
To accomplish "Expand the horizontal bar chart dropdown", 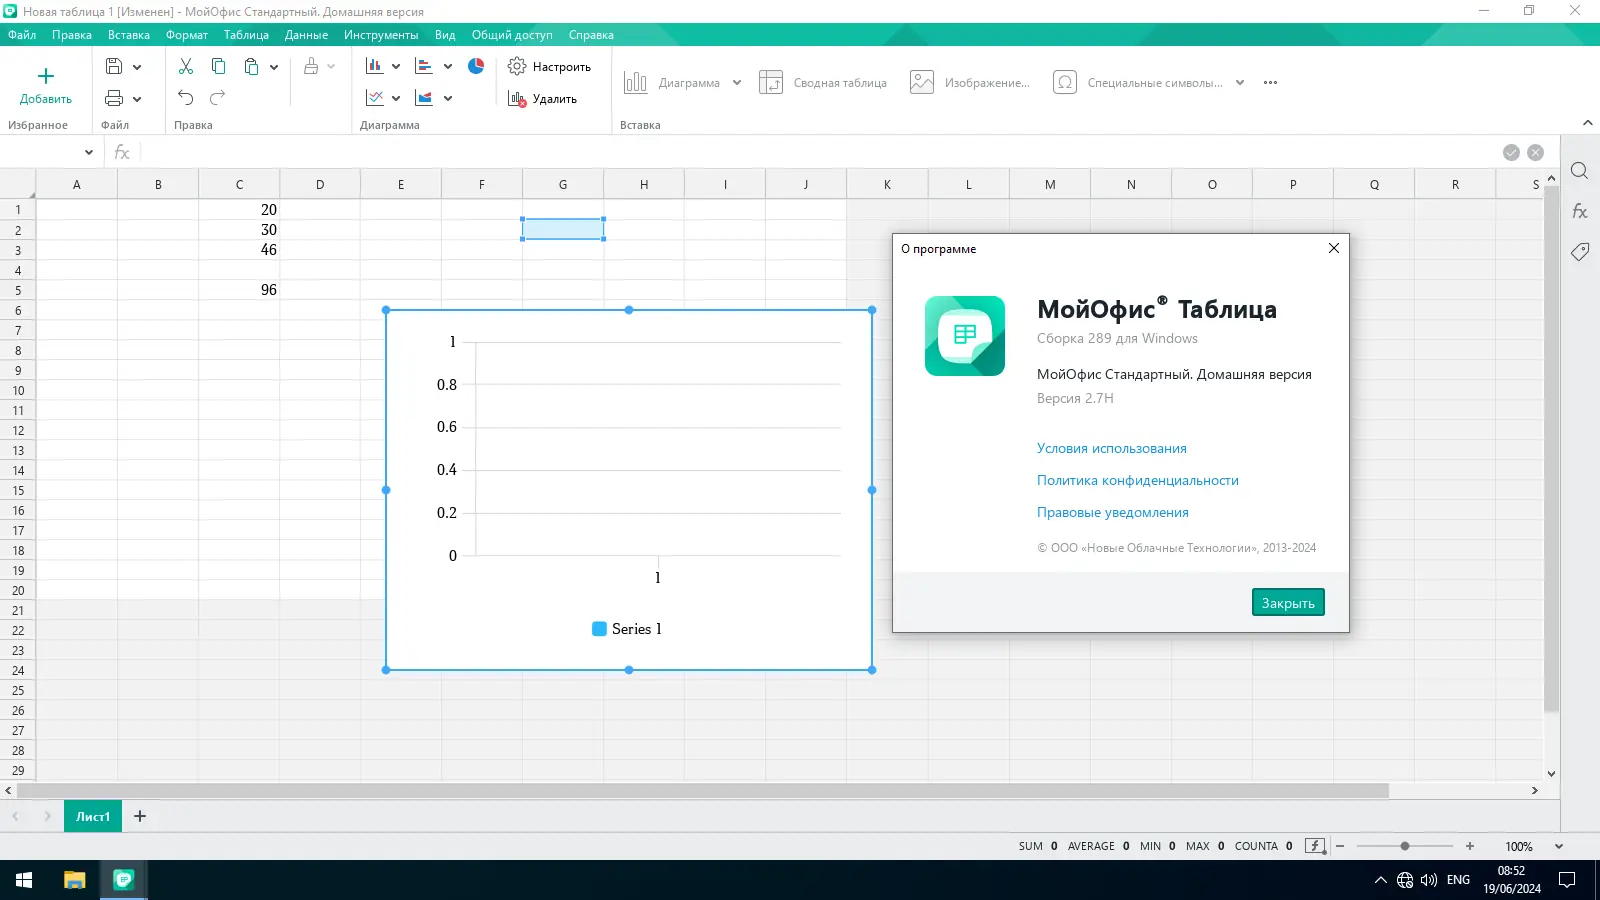I will 448,67.
